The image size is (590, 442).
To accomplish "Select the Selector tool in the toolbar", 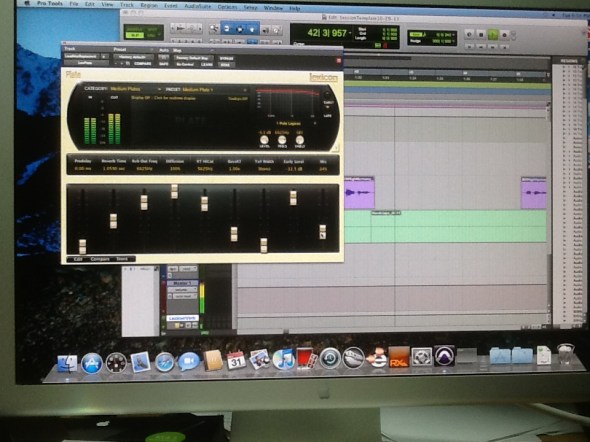I will point(240,29).
